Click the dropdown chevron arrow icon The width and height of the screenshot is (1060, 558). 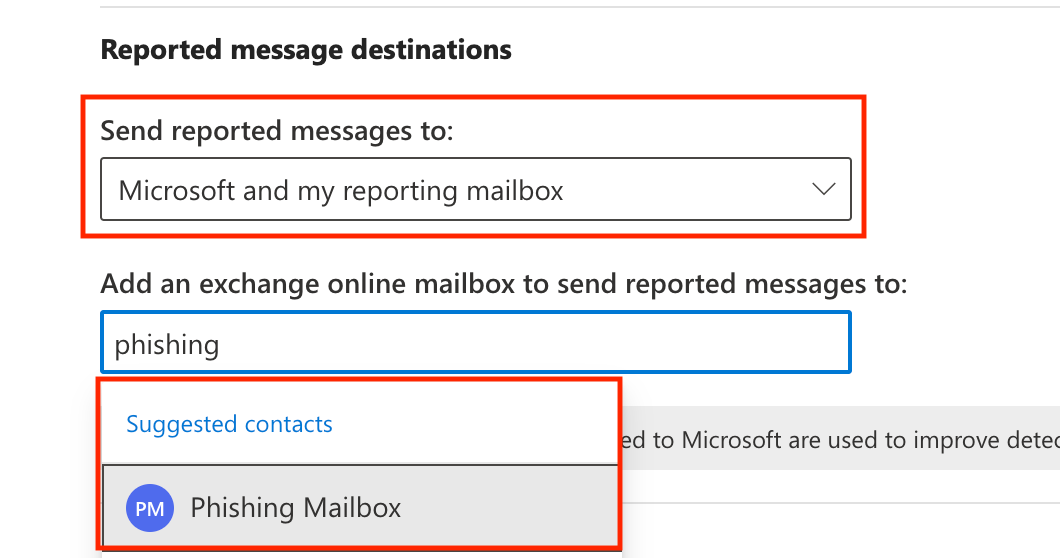[823, 189]
